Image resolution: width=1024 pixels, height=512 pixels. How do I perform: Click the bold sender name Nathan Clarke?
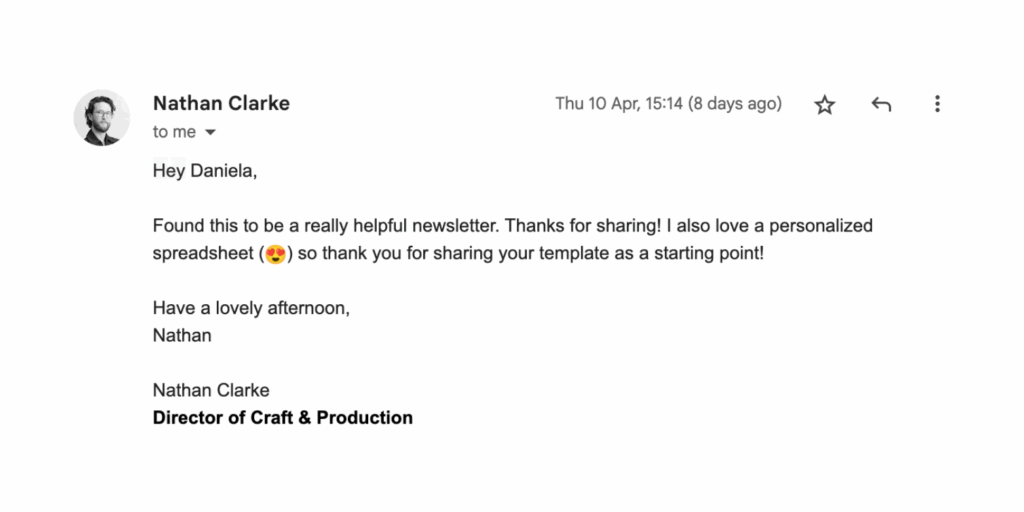(x=221, y=103)
